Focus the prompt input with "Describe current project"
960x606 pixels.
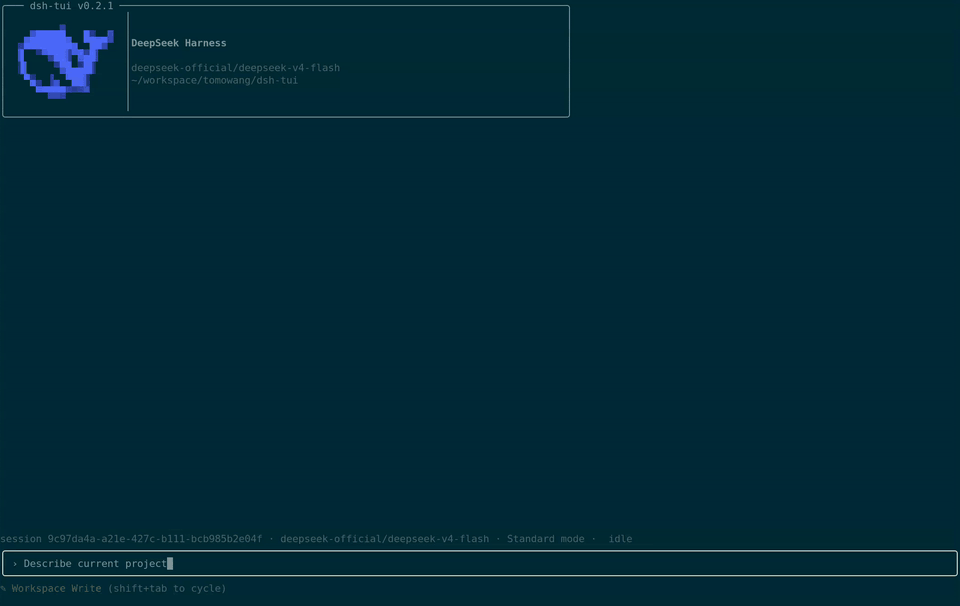480,563
